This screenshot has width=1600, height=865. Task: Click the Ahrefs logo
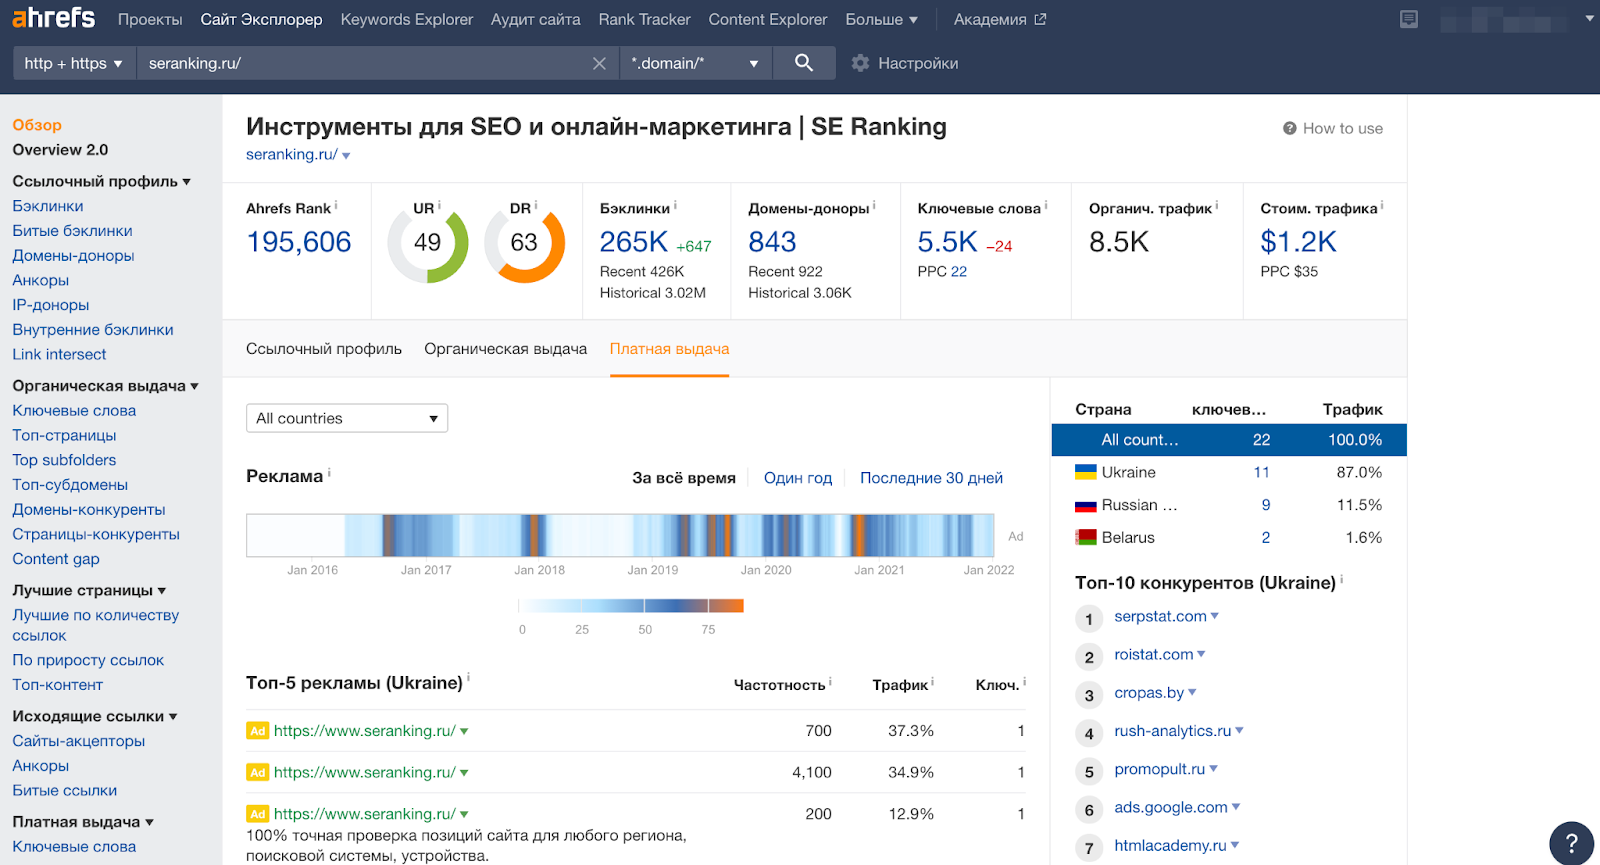point(54,18)
